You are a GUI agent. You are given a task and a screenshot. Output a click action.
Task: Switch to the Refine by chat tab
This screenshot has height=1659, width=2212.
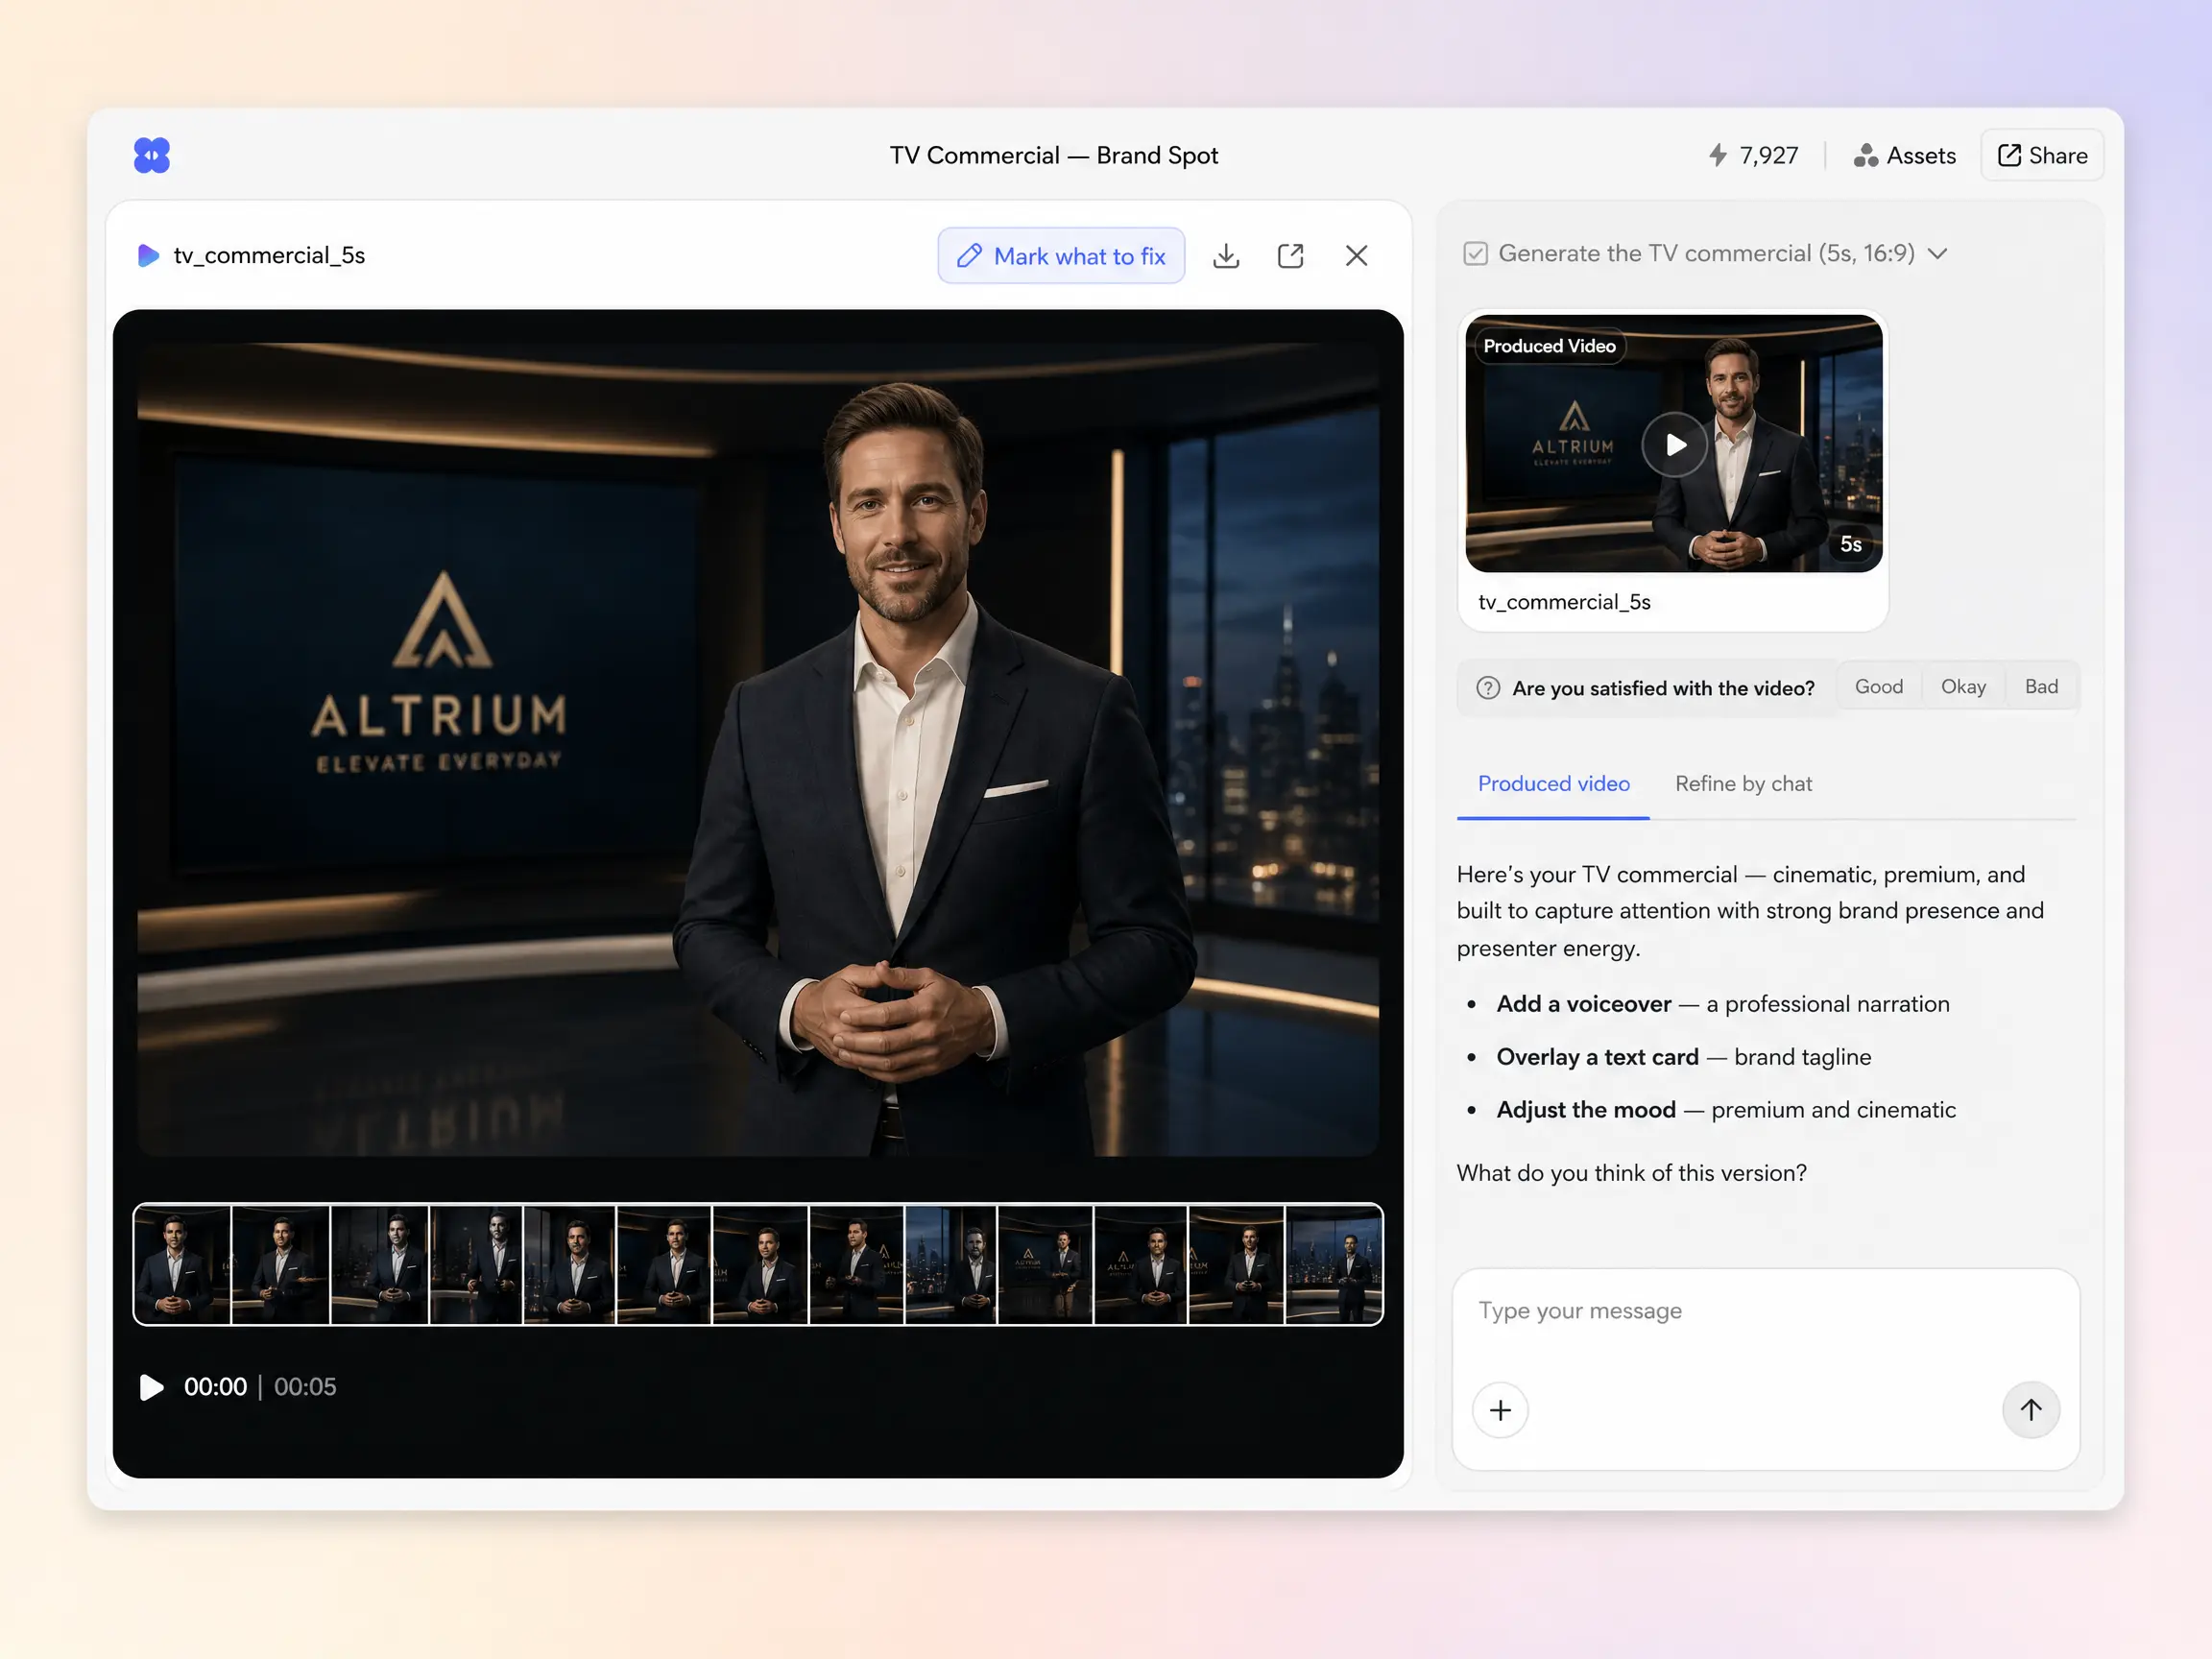click(1743, 784)
